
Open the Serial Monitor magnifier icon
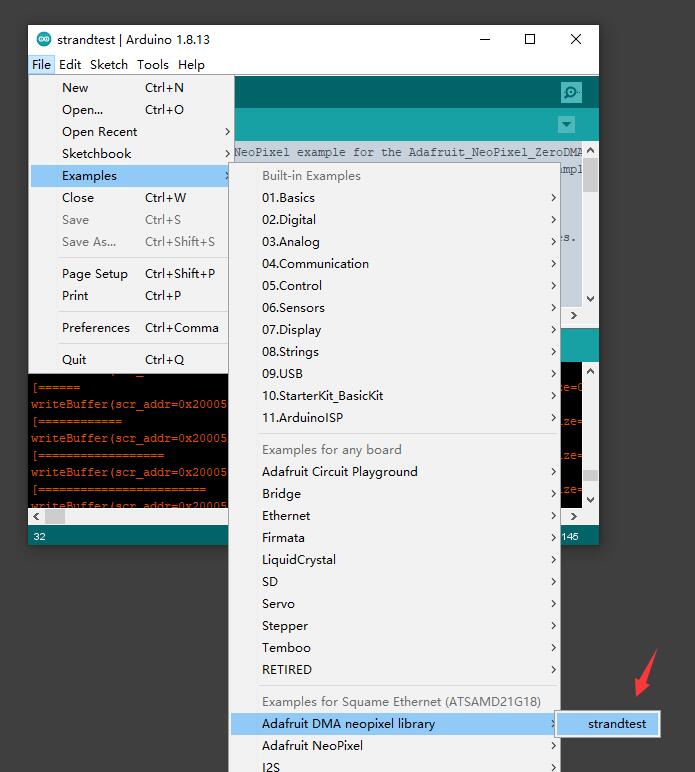pyautogui.click(x=571, y=93)
